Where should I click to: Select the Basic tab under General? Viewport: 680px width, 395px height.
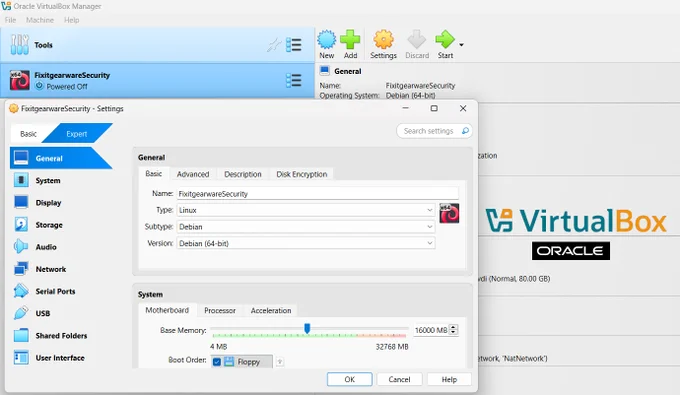pyautogui.click(x=154, y=173)
